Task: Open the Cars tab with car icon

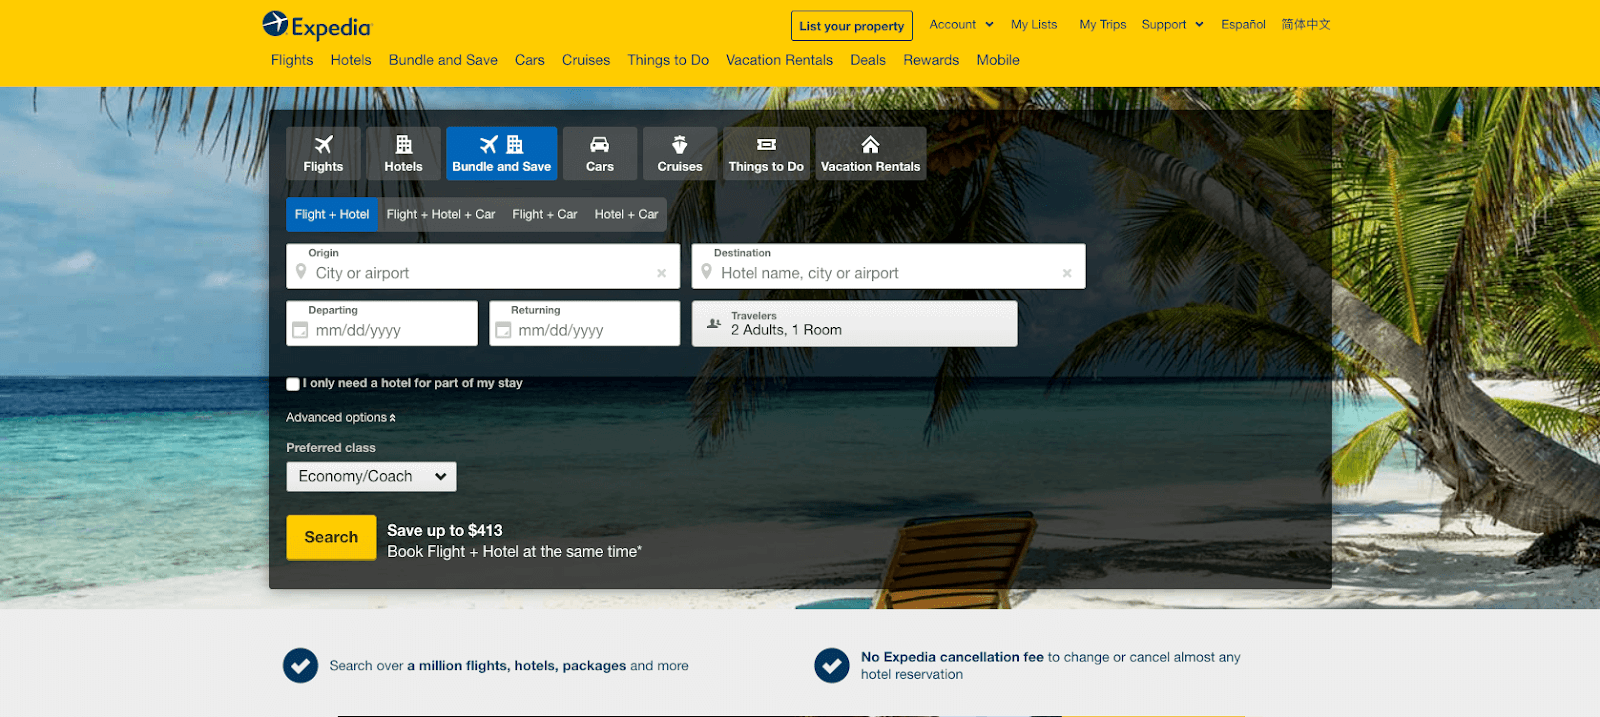Action: 600,153
